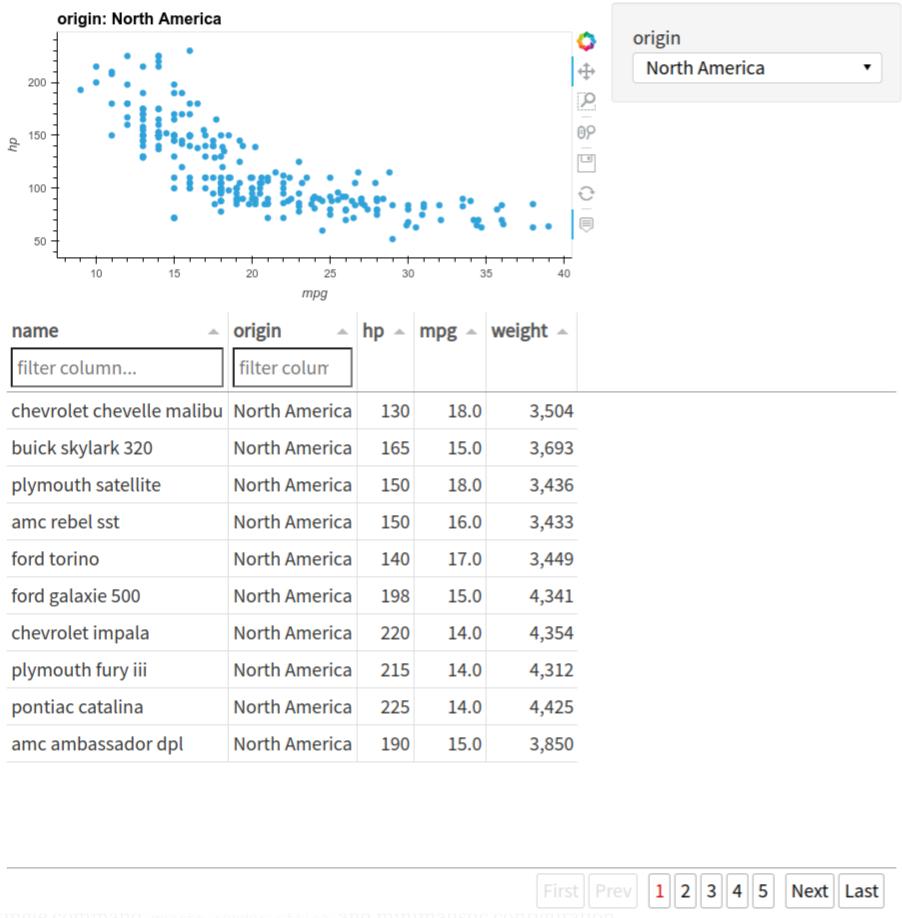Click the weight column header label
This screenshot has width=902, height=918.
(x=519, y=331)
